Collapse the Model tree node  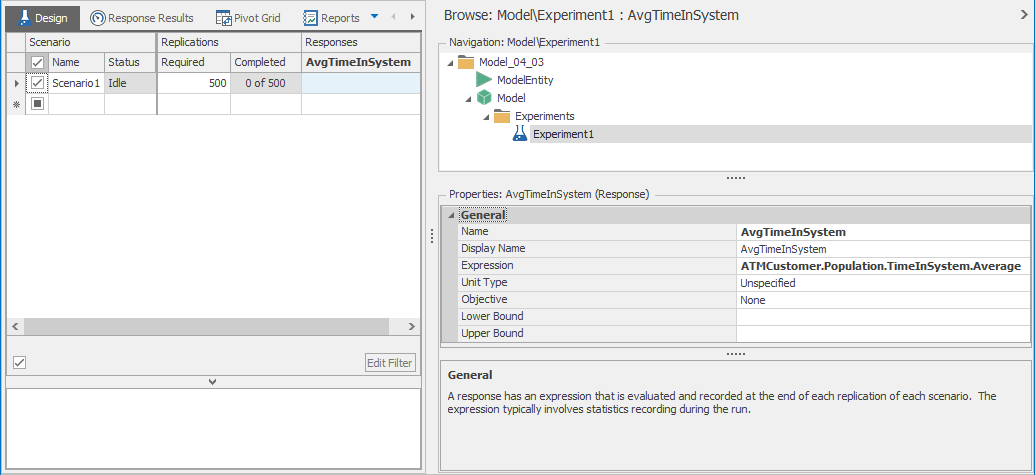point(468,99)
